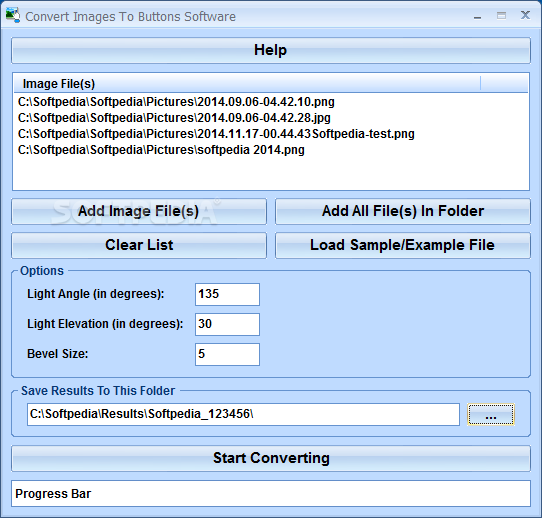The image size is (542, 518).
Task: Select file 2014.09.06-04.42.28.jpg in list
Action: (174, 118)
